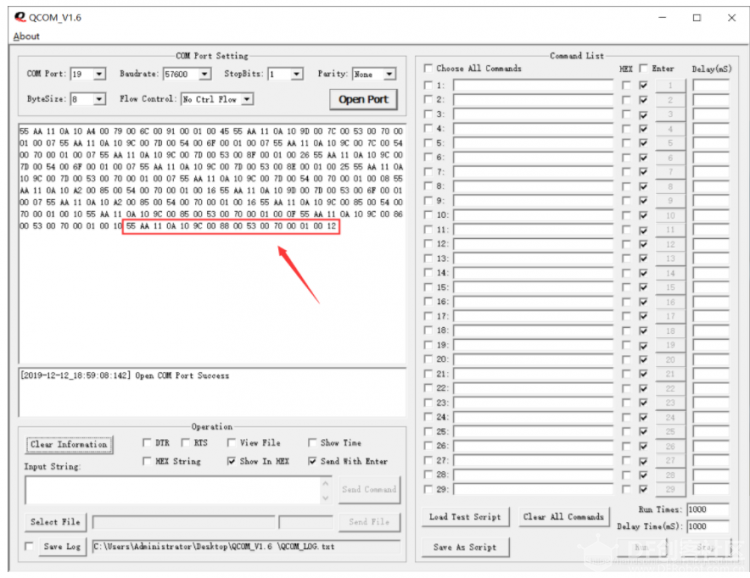Check the command 22 selection checkbox
The height and width of the screenshot is (578, 750).
click(428, 388)
